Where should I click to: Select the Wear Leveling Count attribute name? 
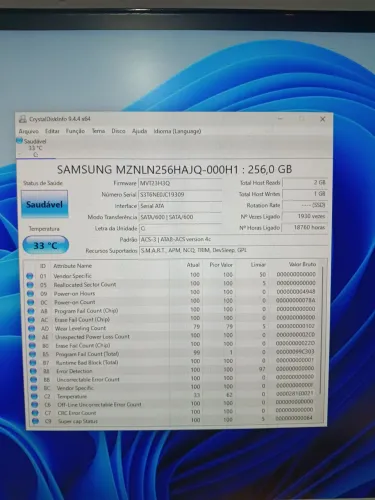point(80,328)
